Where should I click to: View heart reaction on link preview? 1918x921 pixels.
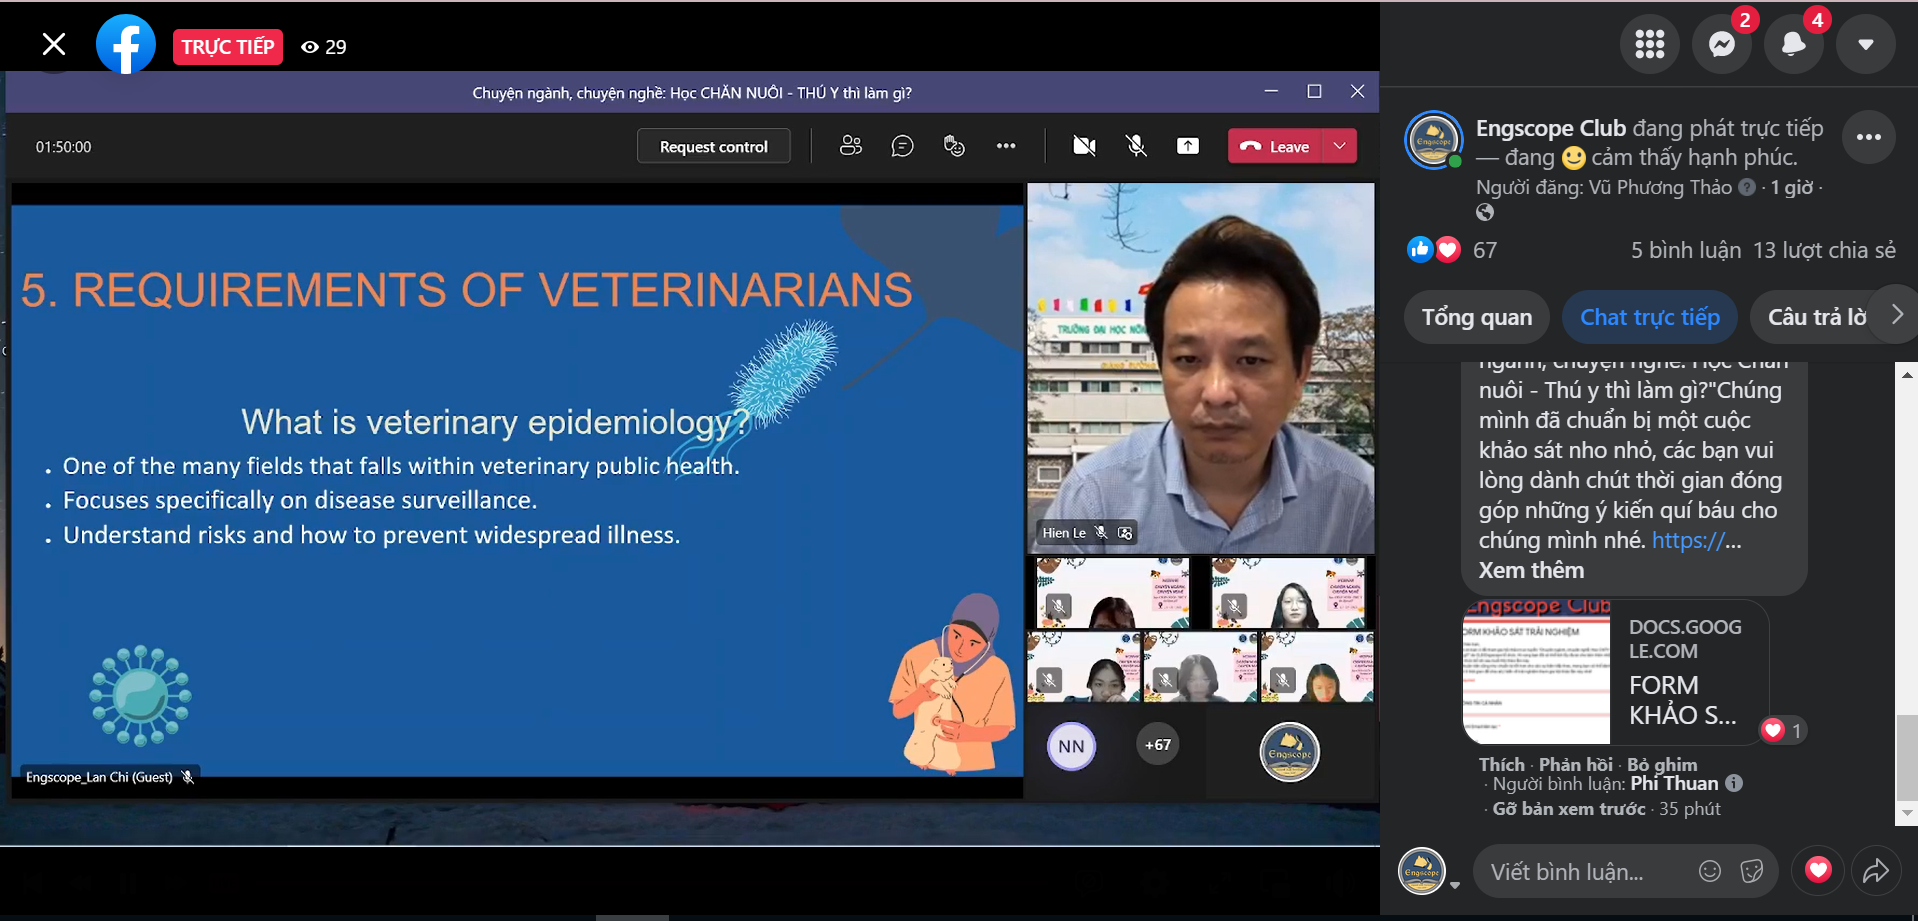tap(1782, 730)
